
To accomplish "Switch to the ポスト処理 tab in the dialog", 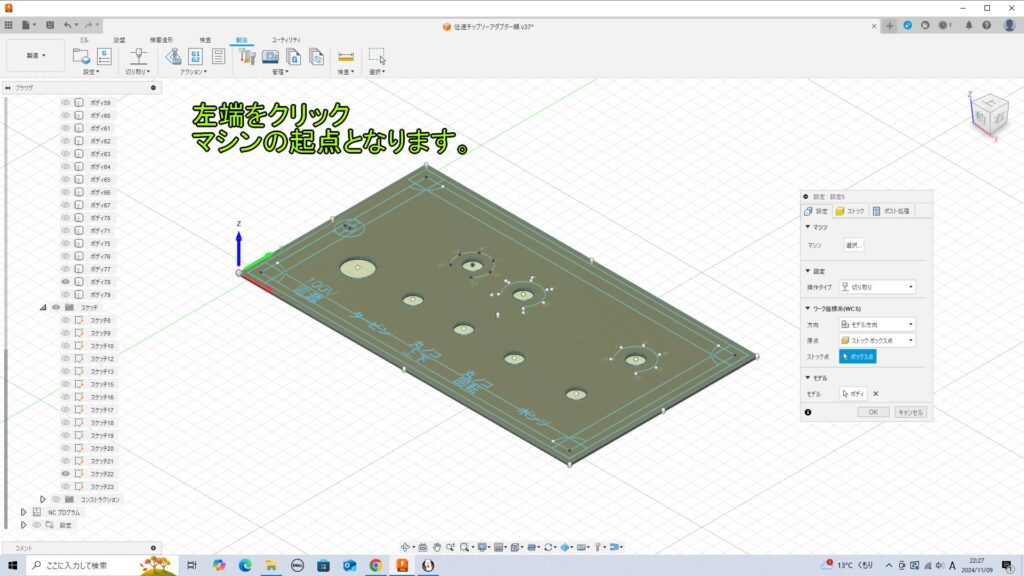I will [x=891, y=211].
